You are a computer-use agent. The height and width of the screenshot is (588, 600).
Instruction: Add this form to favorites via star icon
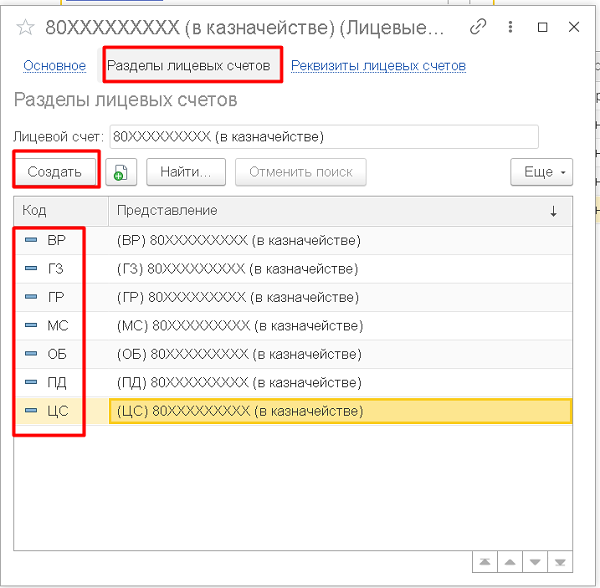(25, 27)
